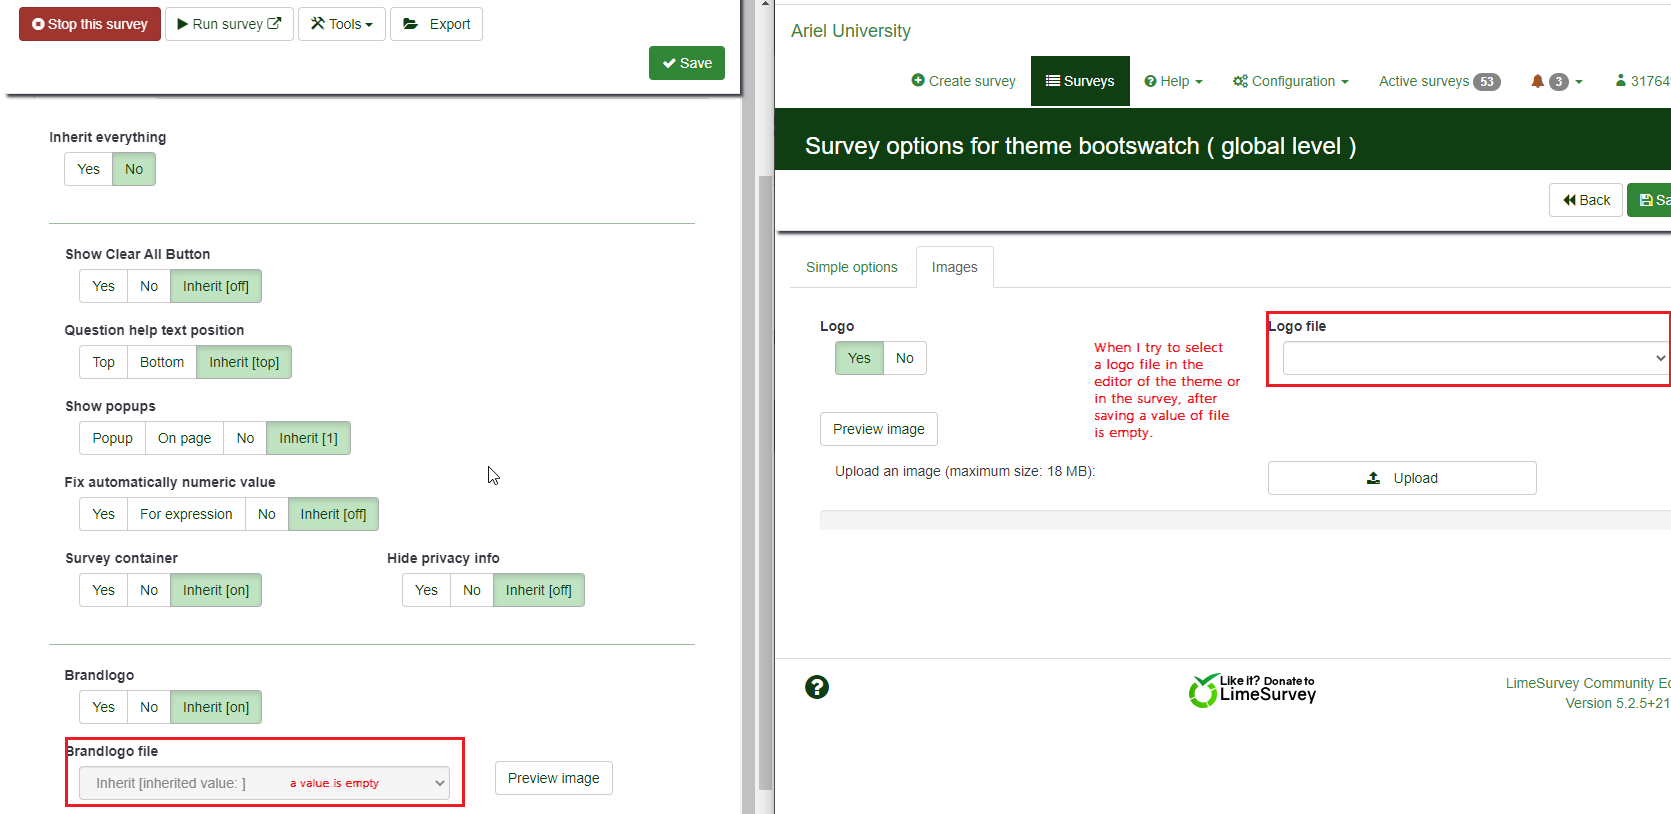
Task: Set Fix automatically numeric value to Yes
Action: pyautogui.click(x=104, y=514)
